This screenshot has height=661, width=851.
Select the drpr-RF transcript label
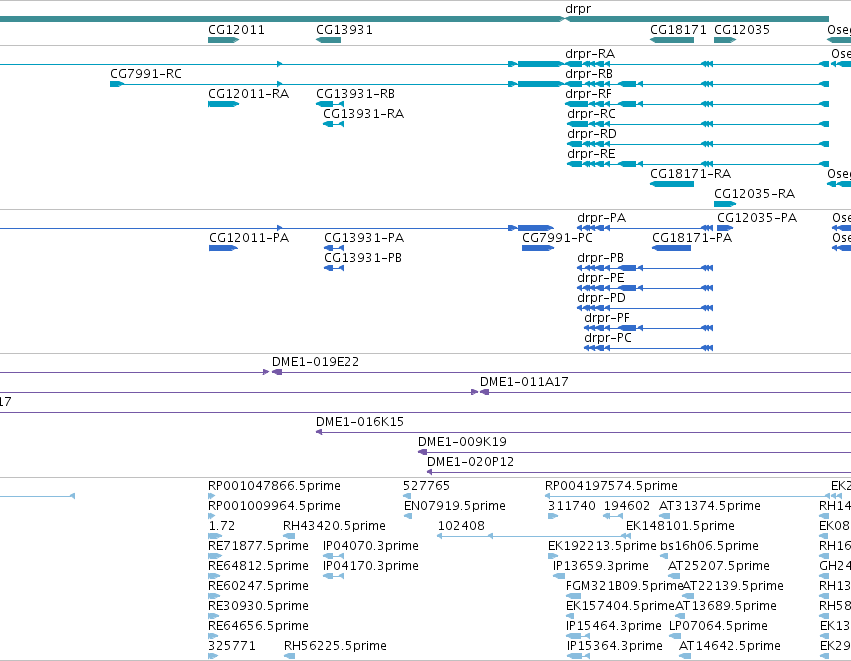pyautogui.click(x=588, y=94)
